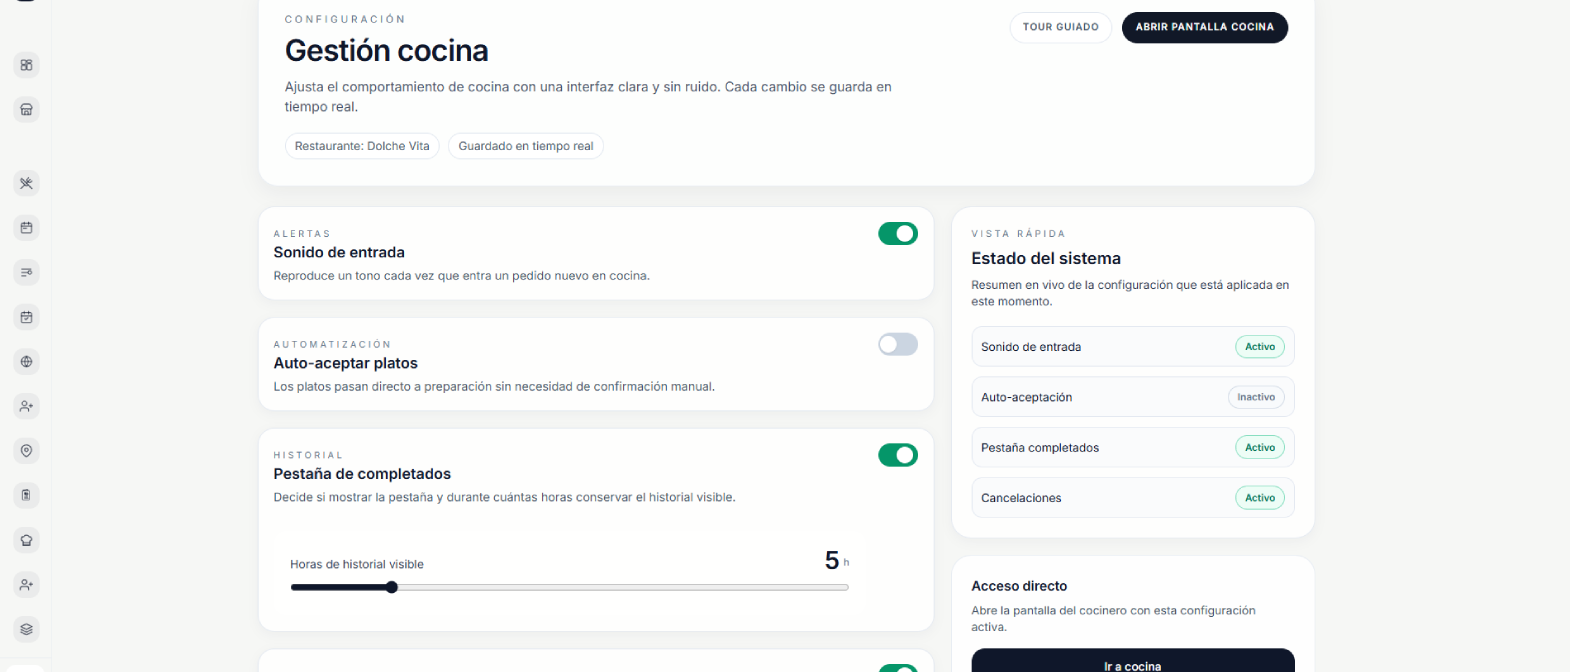This screenshot has width=1570, height=672.
Task: Click the Guardado en tiempo real chip
Action: click(x=526, y=146)
